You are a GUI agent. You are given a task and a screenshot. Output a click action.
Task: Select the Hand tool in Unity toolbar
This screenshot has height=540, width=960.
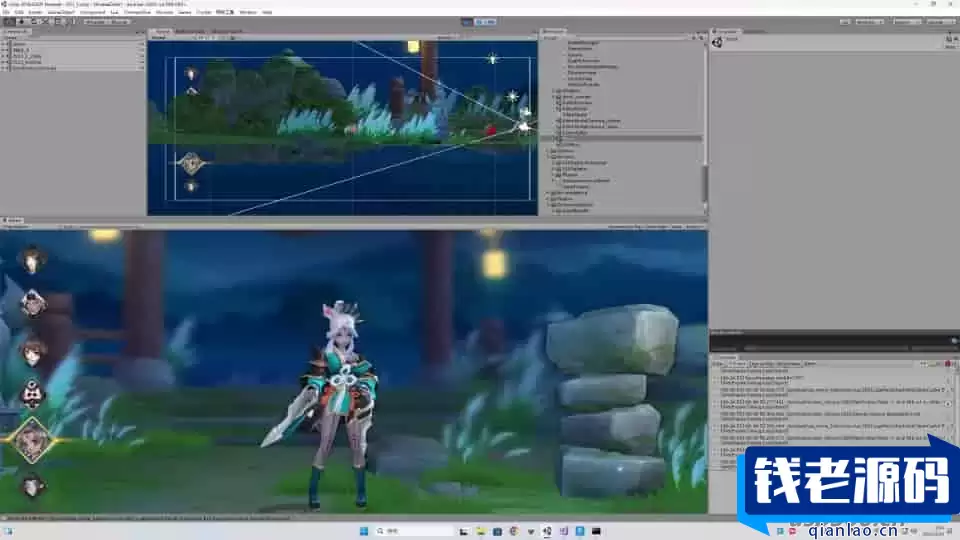[9, 21]
